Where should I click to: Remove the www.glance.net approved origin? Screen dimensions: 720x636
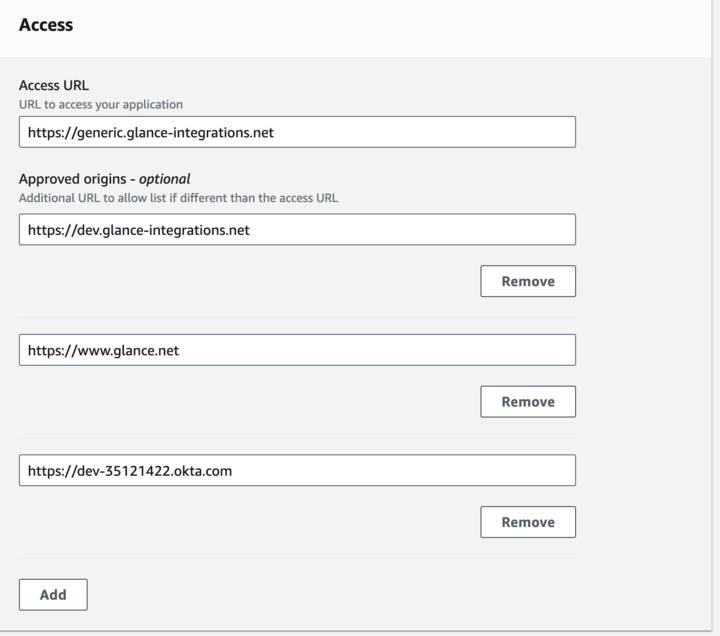point(527,401)
